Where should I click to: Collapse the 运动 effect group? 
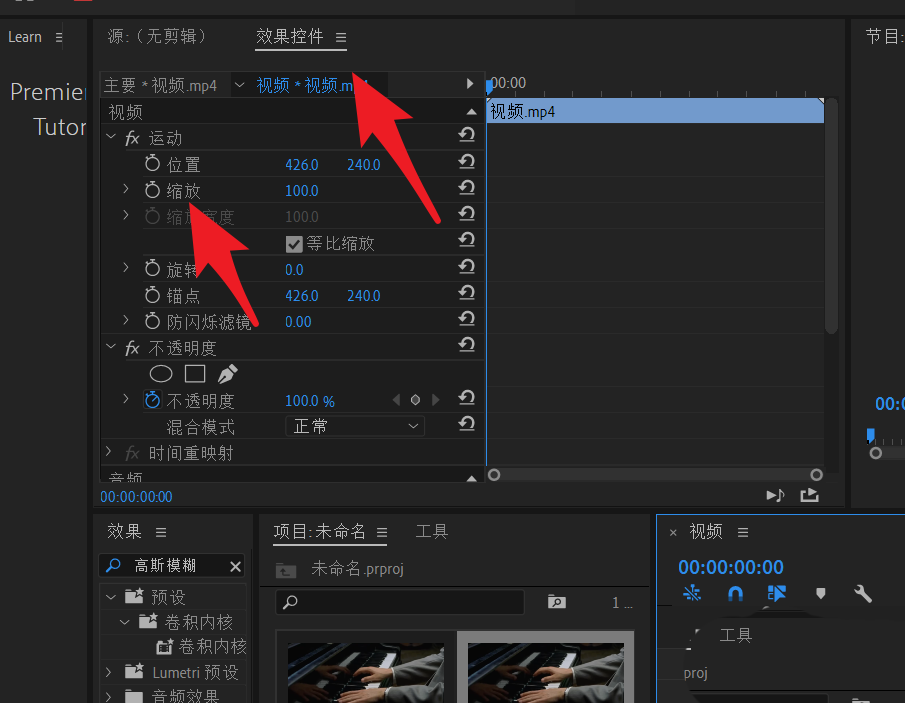coord(111,137)
